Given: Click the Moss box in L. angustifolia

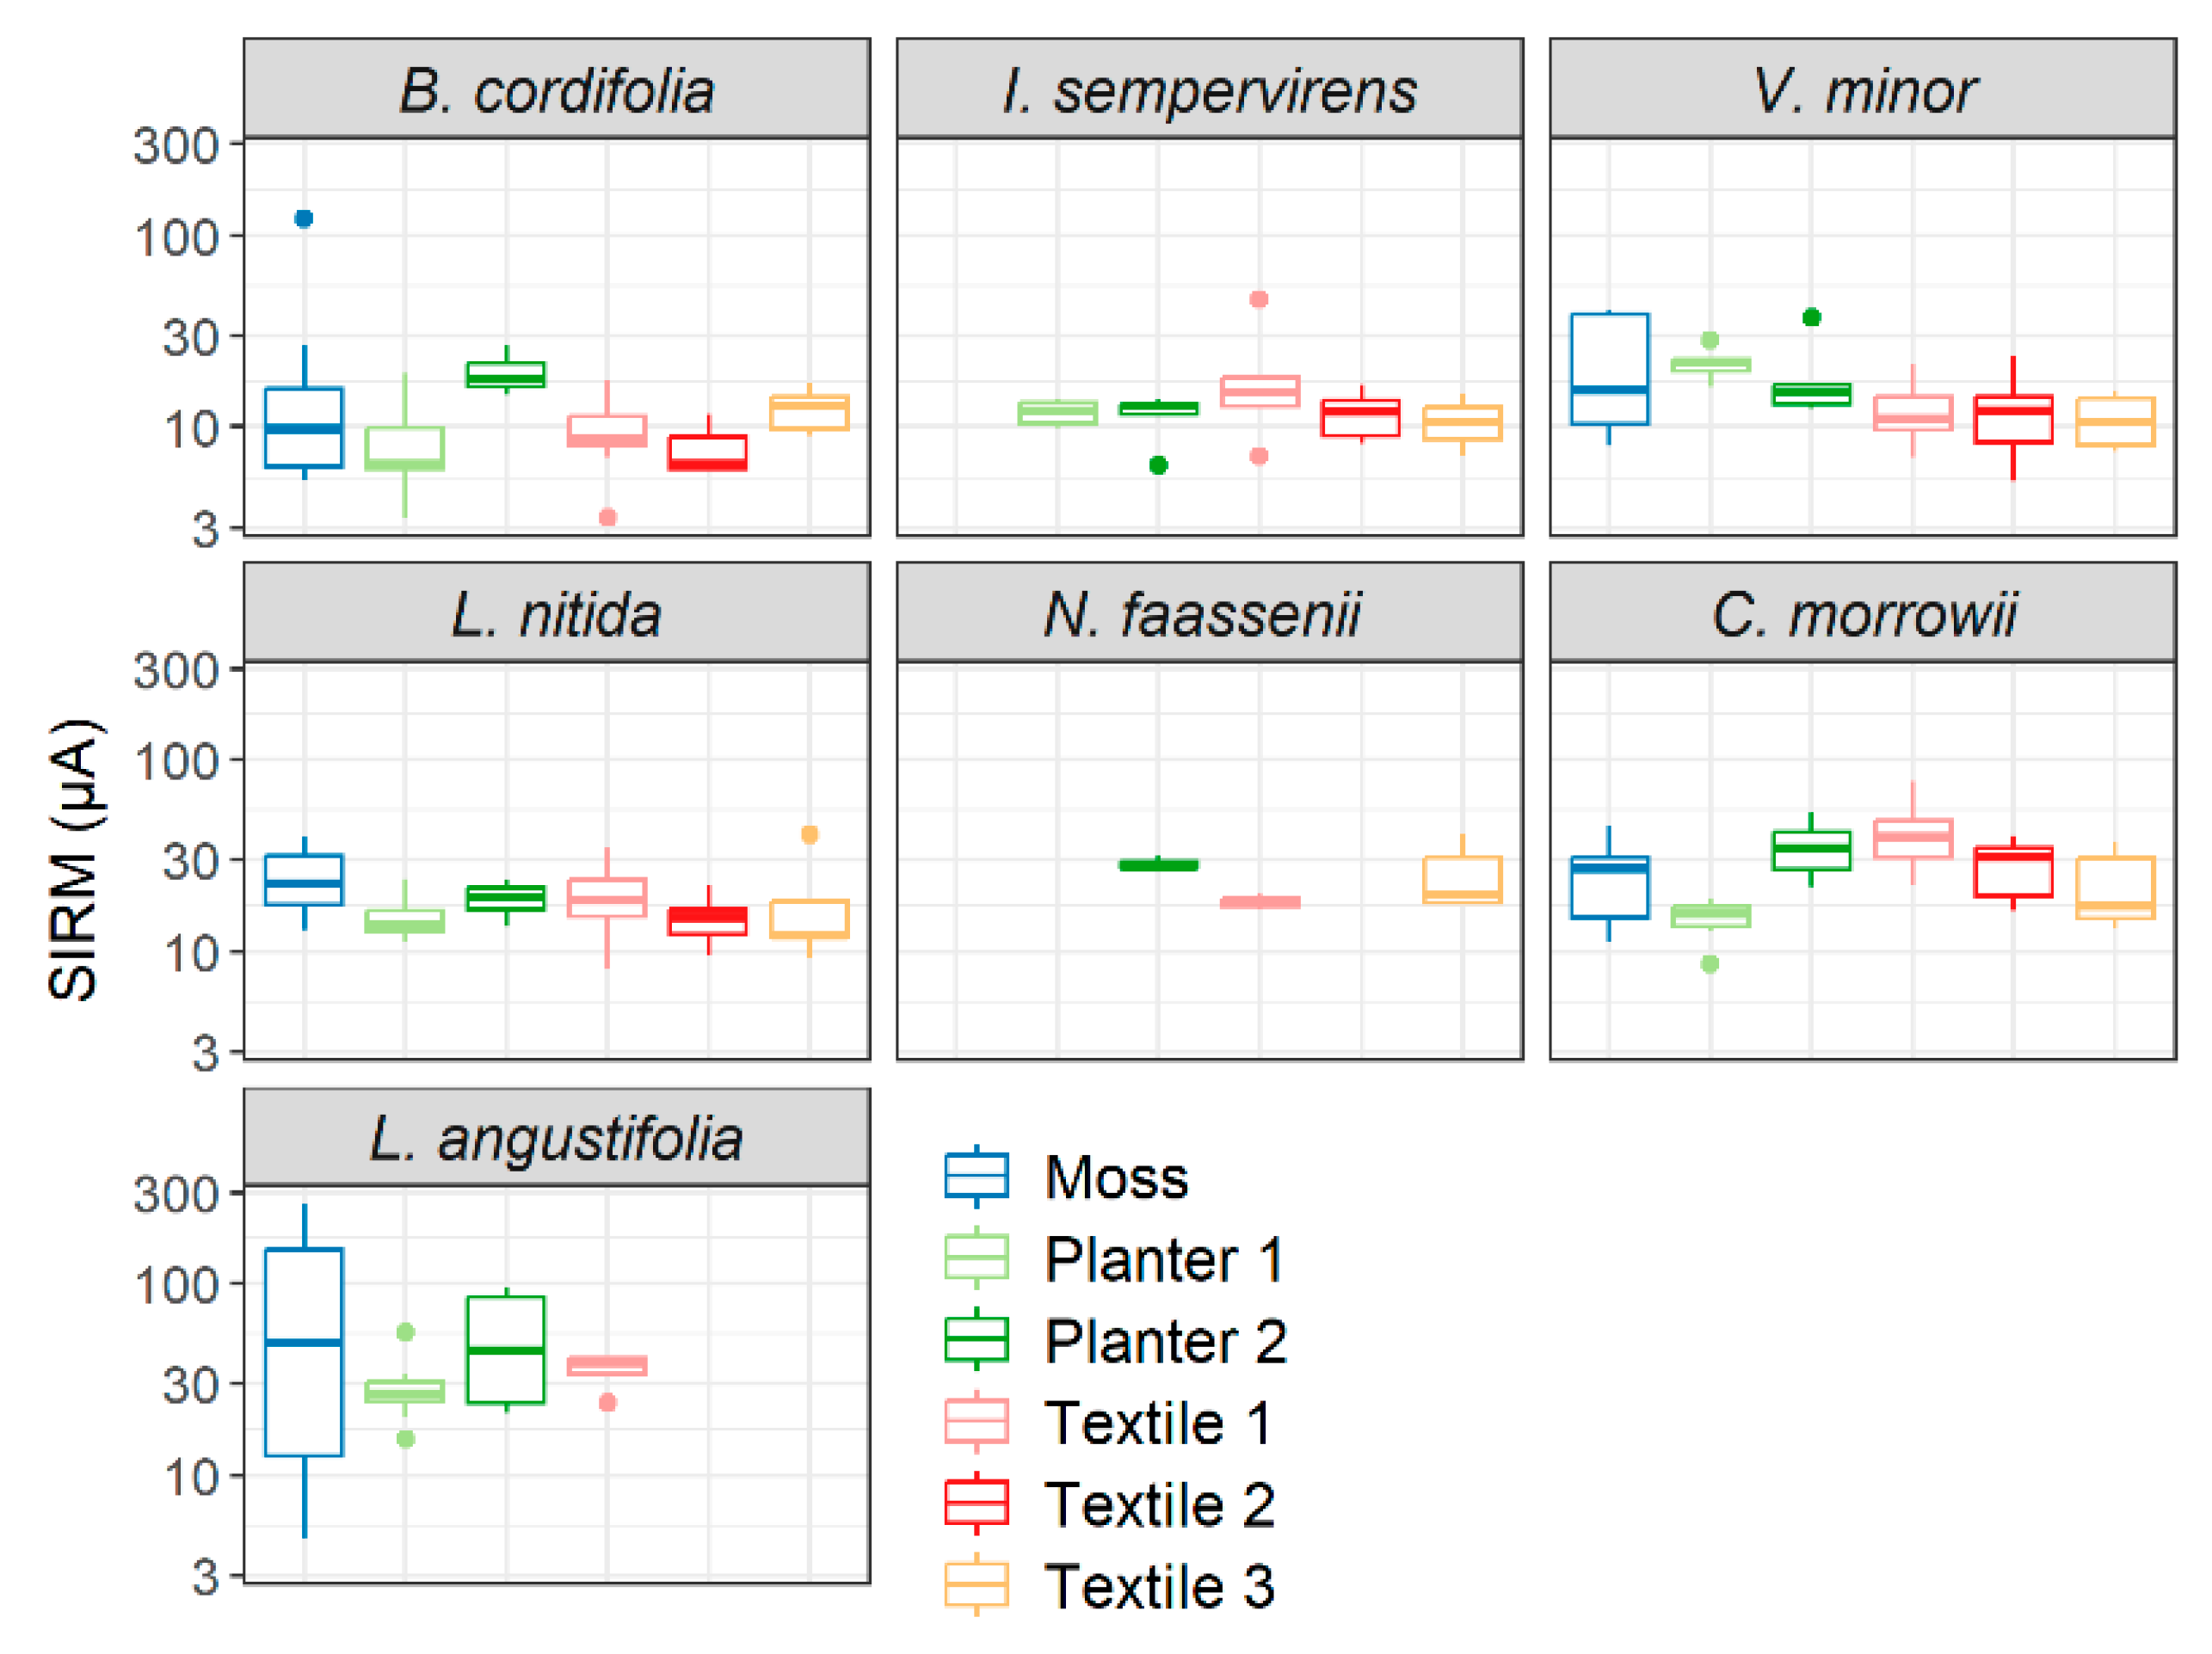Looking at the screenshot, I should [304, 1352].
